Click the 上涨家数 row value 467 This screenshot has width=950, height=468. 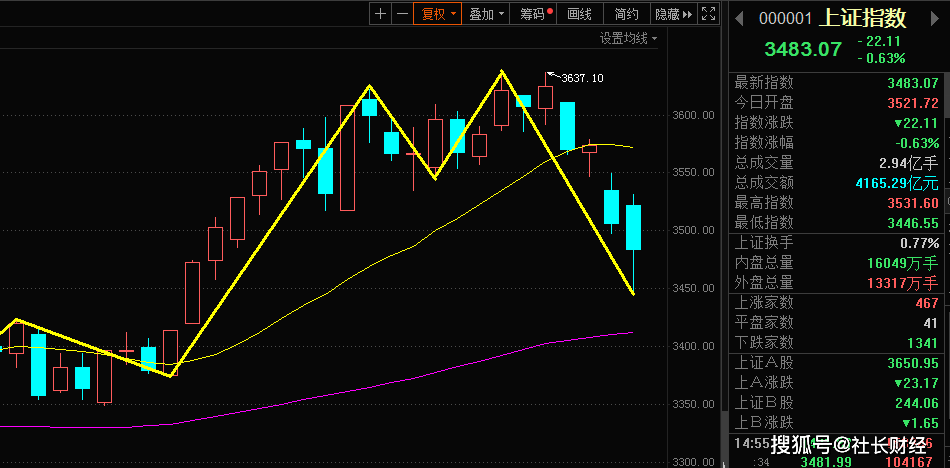tap(928, 303)
